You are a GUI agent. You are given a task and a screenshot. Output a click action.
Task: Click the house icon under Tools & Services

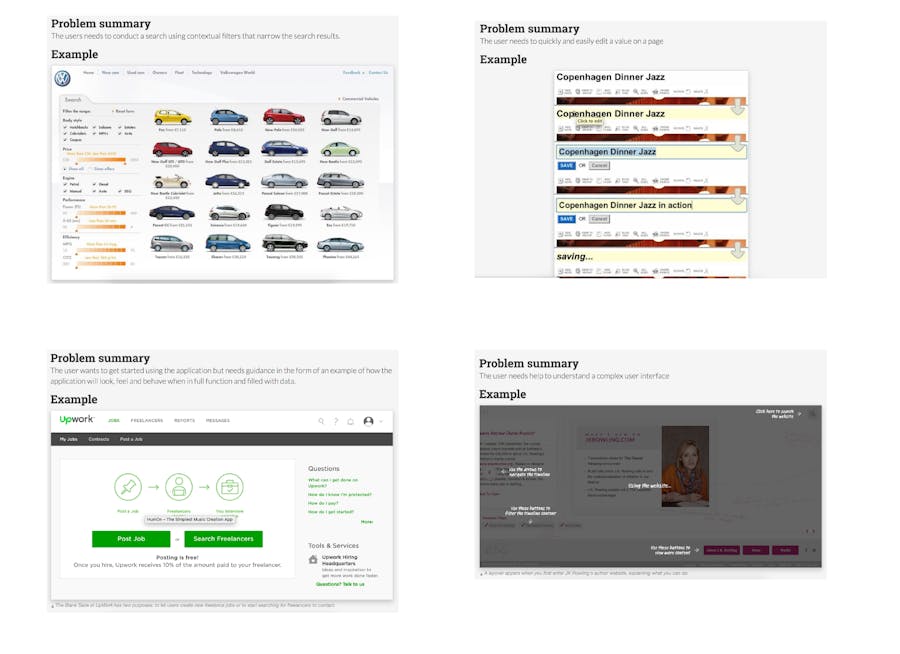click(313, 559)
